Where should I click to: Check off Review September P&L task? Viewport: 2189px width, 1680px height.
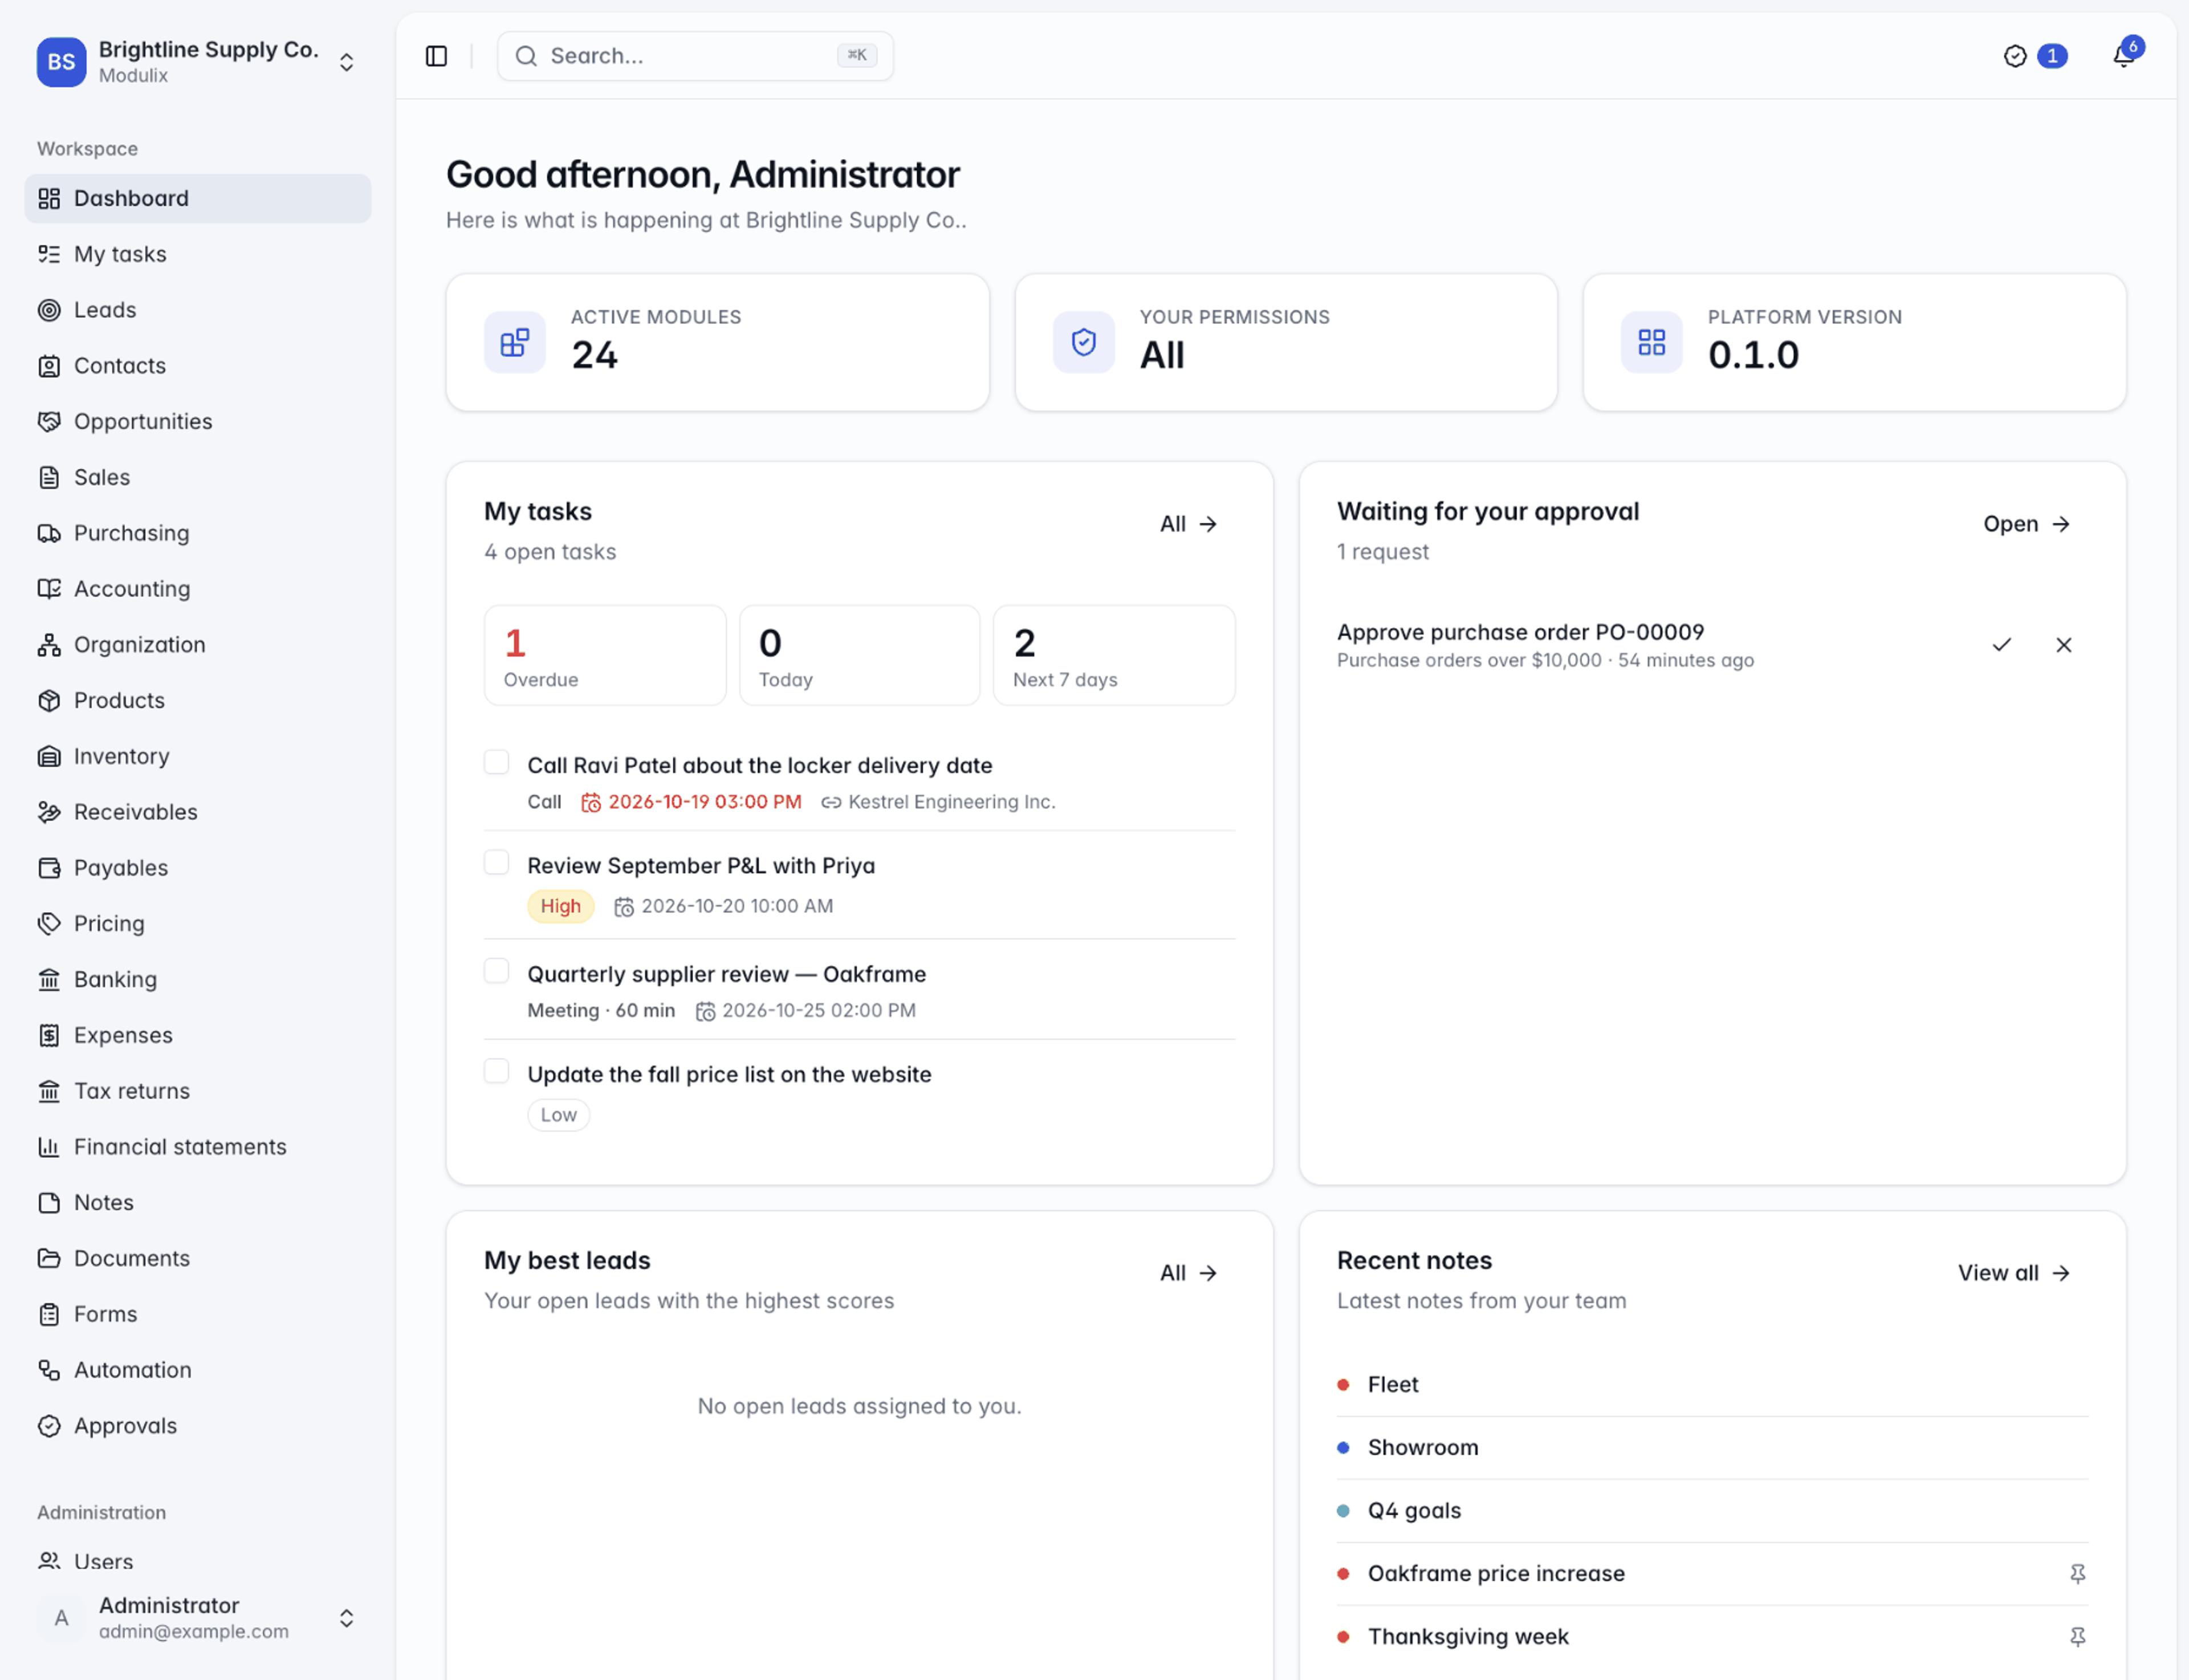click(496, 863)
